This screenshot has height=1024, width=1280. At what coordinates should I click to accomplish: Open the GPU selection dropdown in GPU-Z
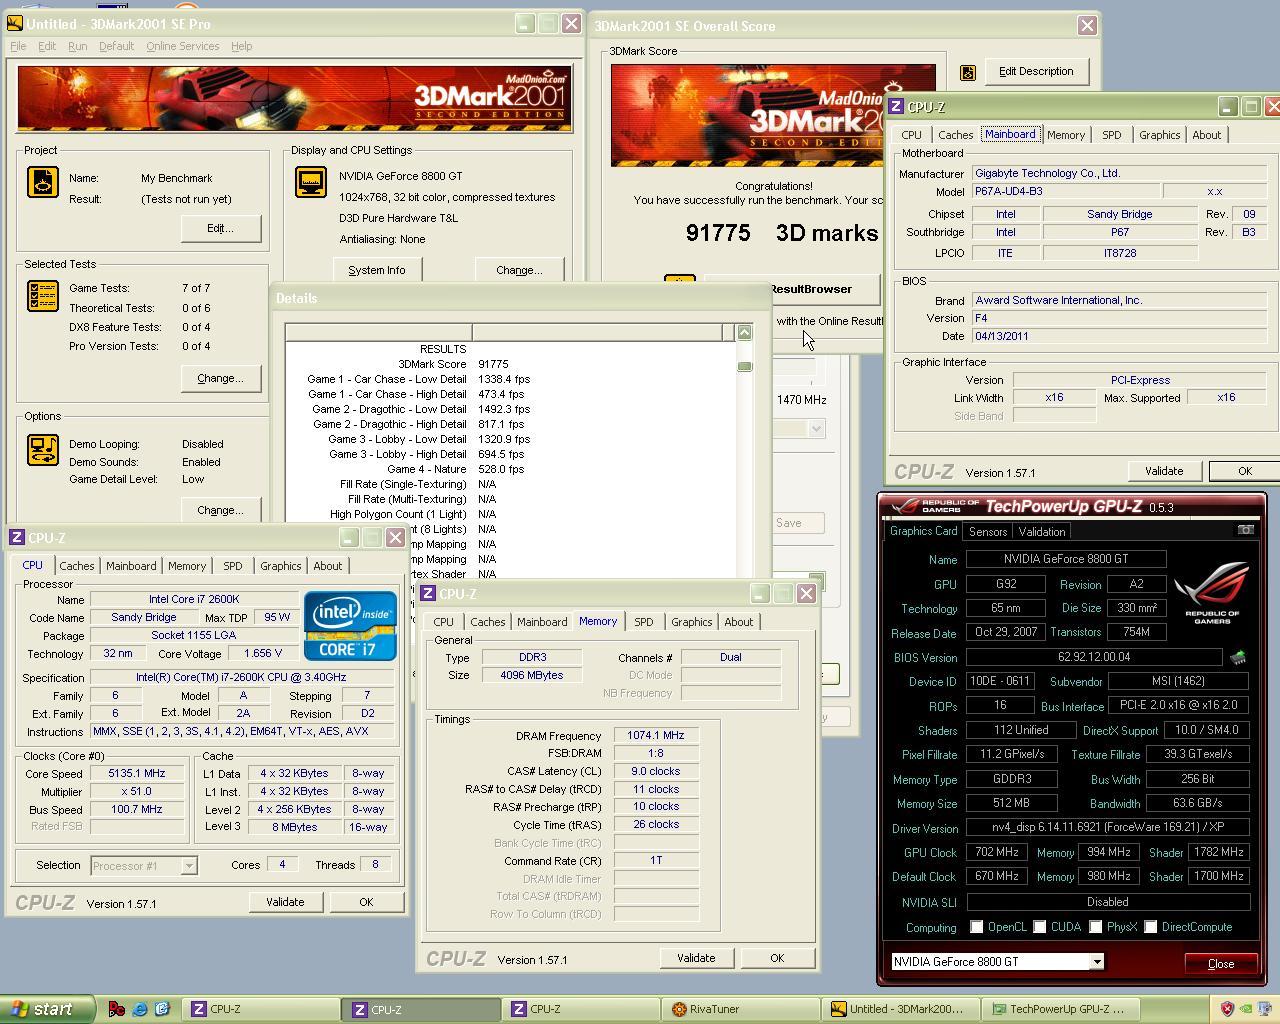[x=1096, y=962]
